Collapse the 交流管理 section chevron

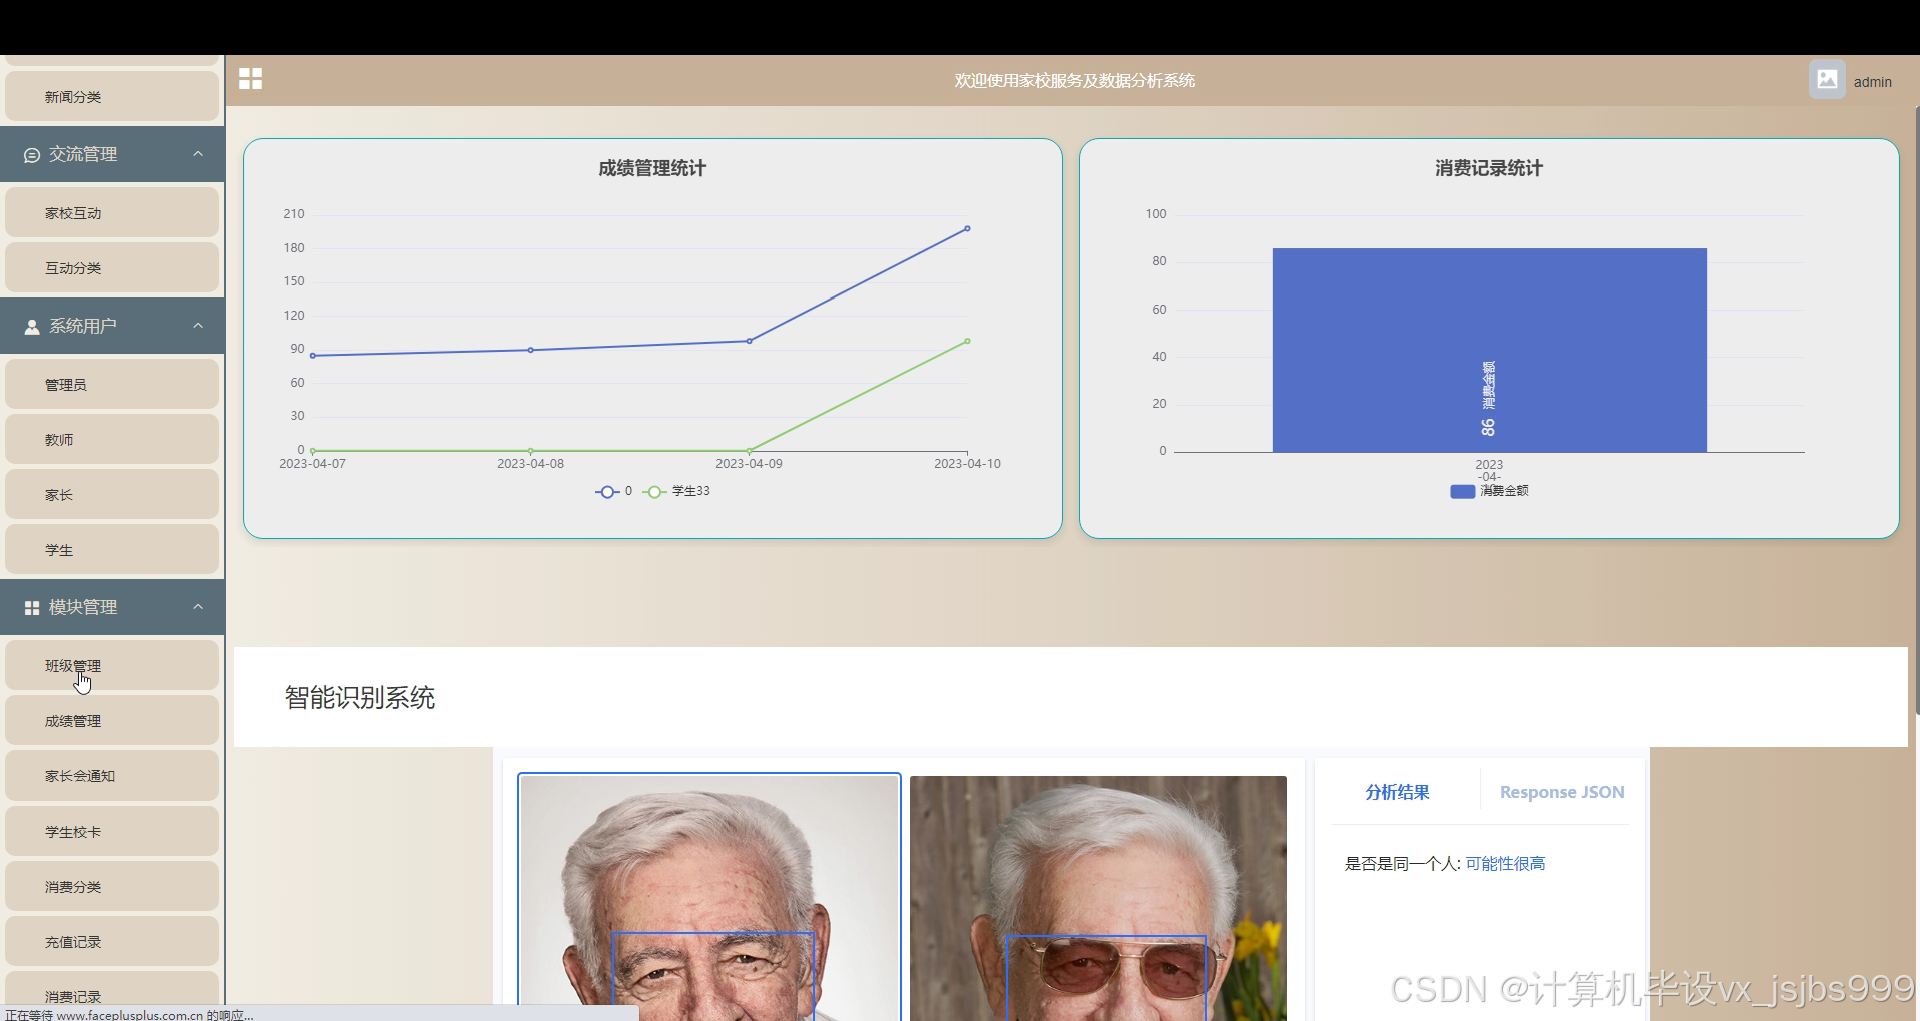click(x=198, y=154)
